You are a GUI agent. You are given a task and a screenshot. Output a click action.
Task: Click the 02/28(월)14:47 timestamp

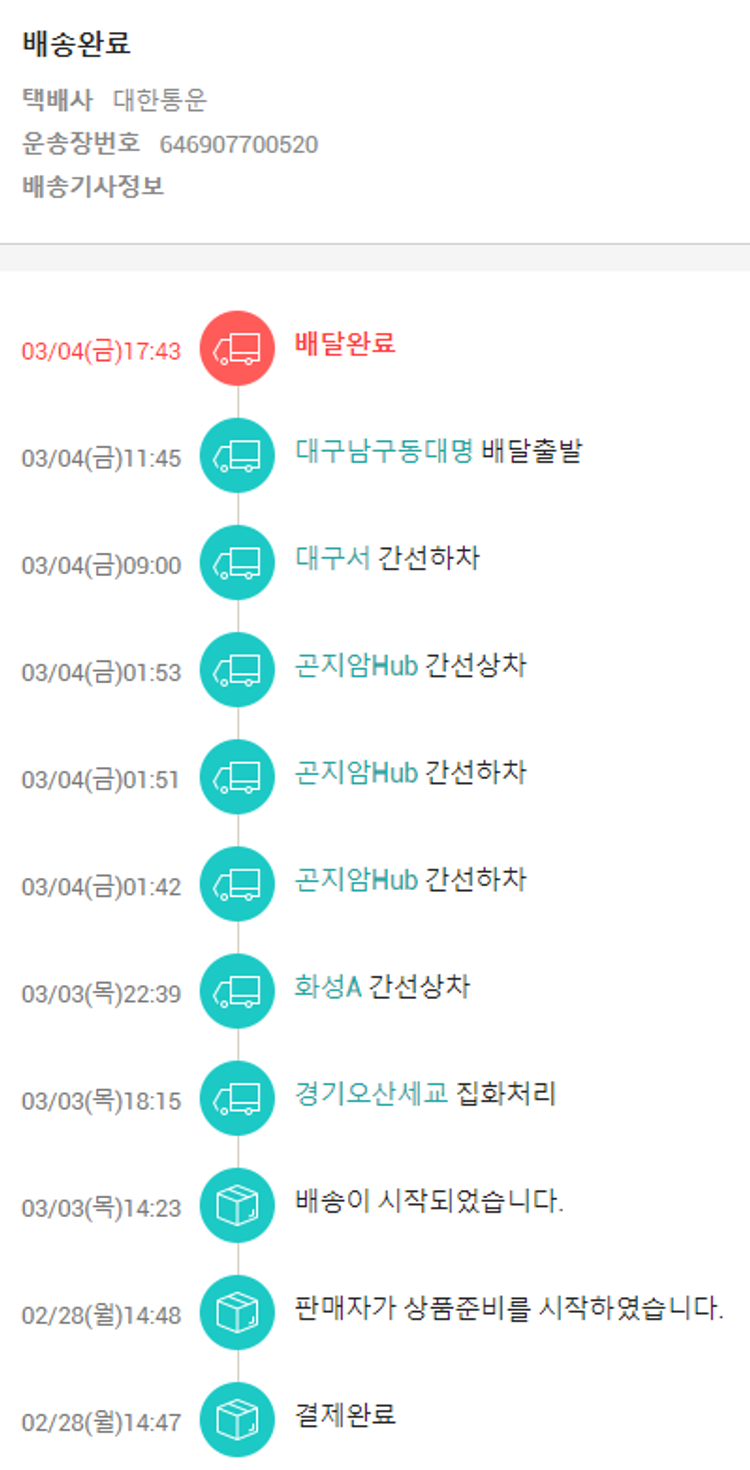click(101, 1422)
